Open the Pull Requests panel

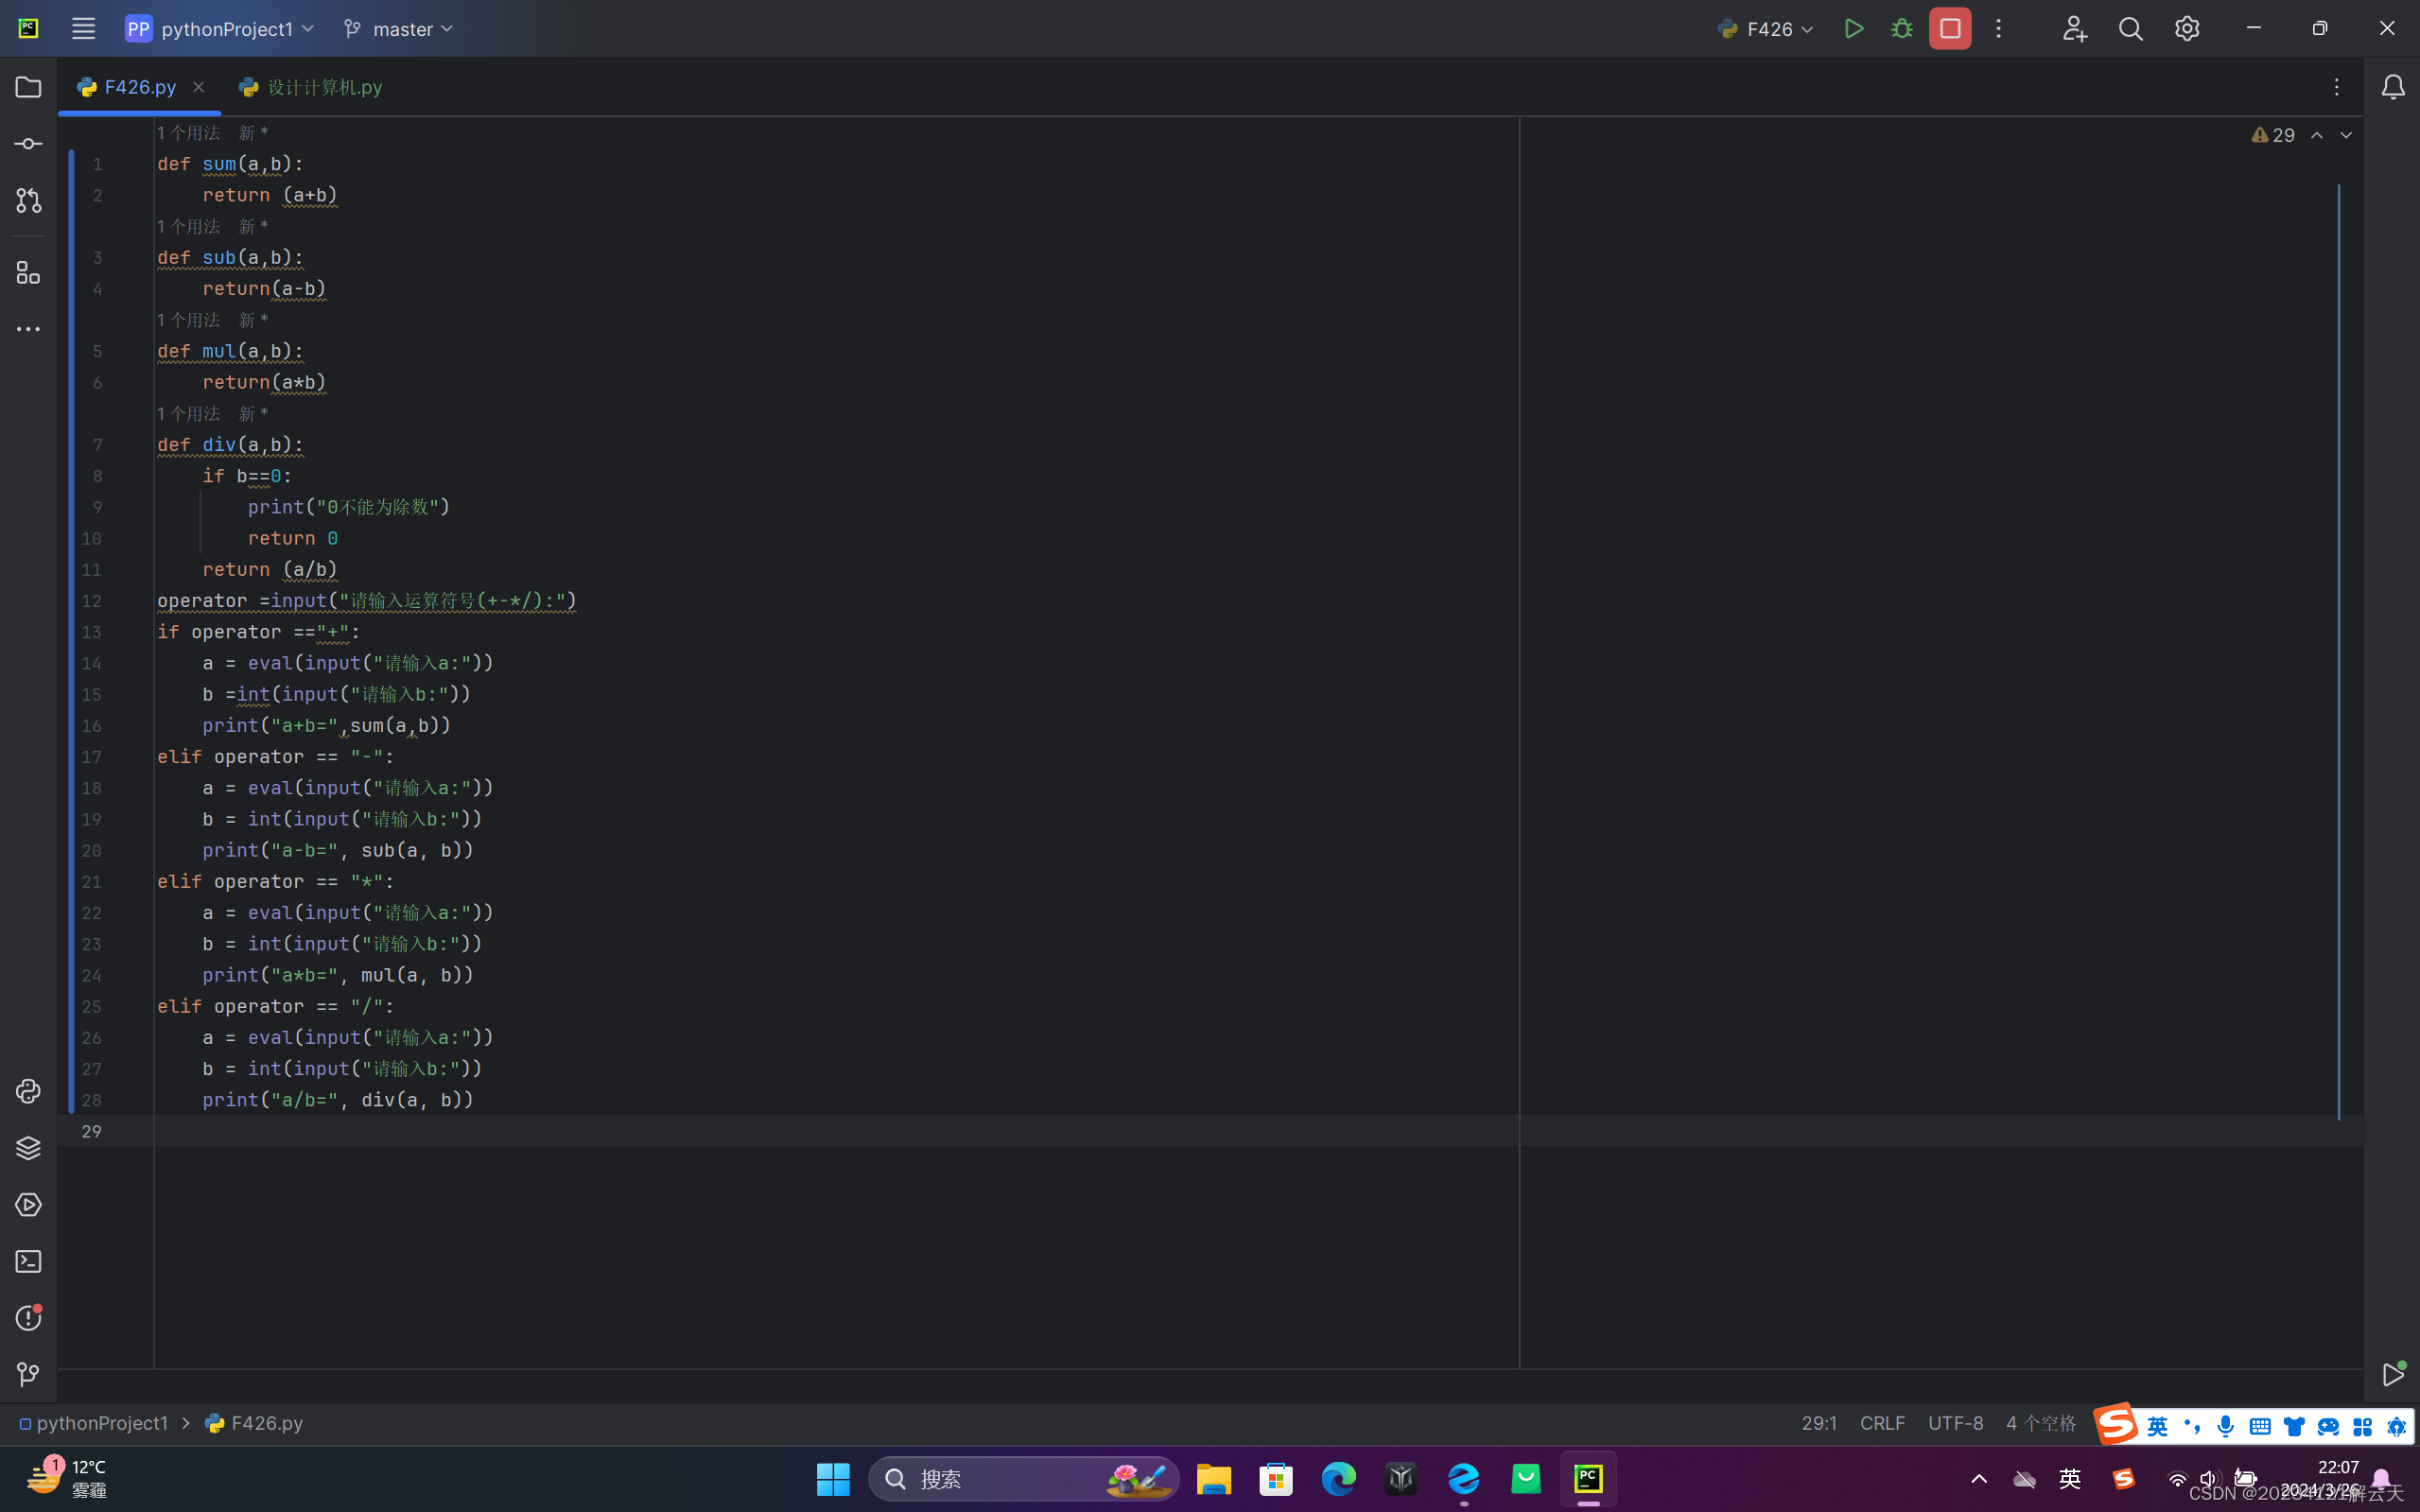click(27, 200)
